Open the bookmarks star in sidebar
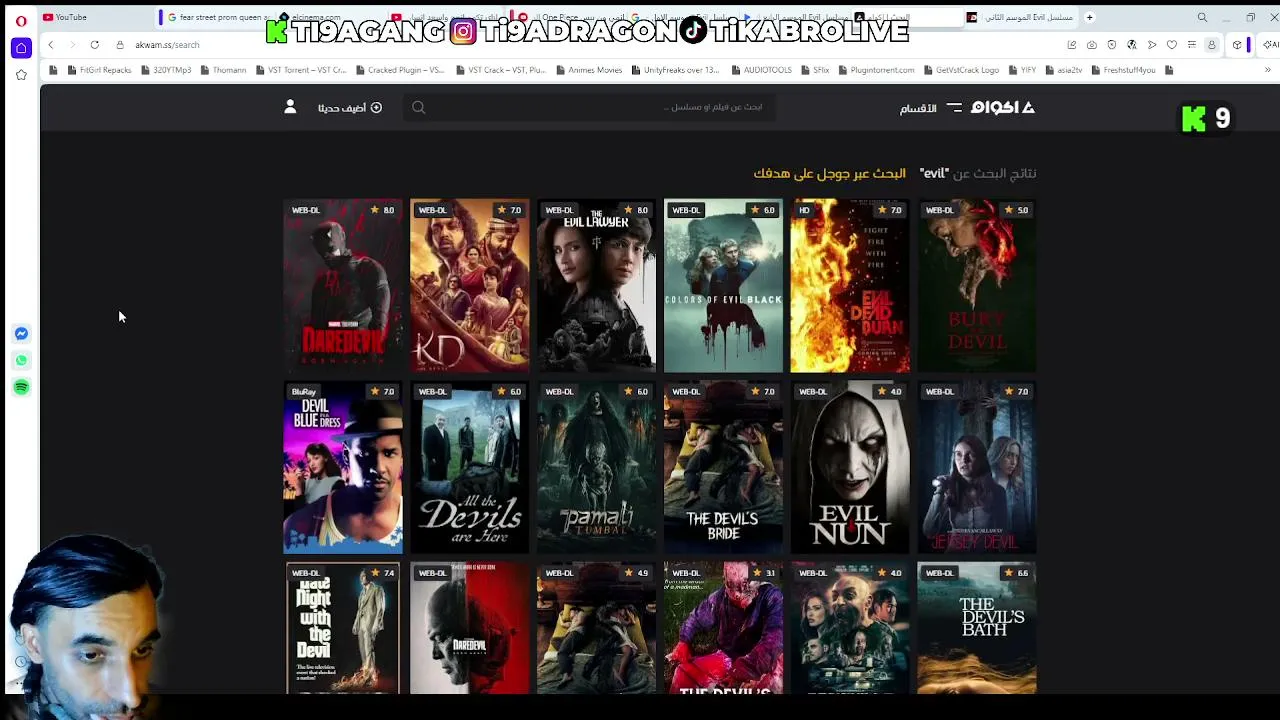Screen dimensions: 1280x720 tap(21, 75)
